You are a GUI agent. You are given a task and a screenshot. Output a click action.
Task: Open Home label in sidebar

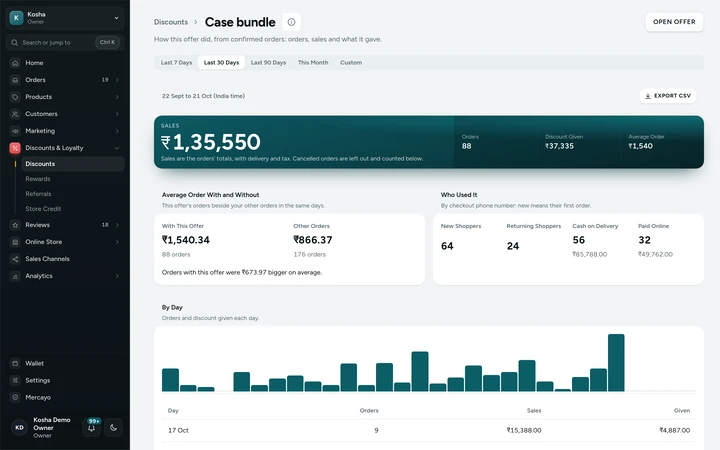(x=34, y=63)
